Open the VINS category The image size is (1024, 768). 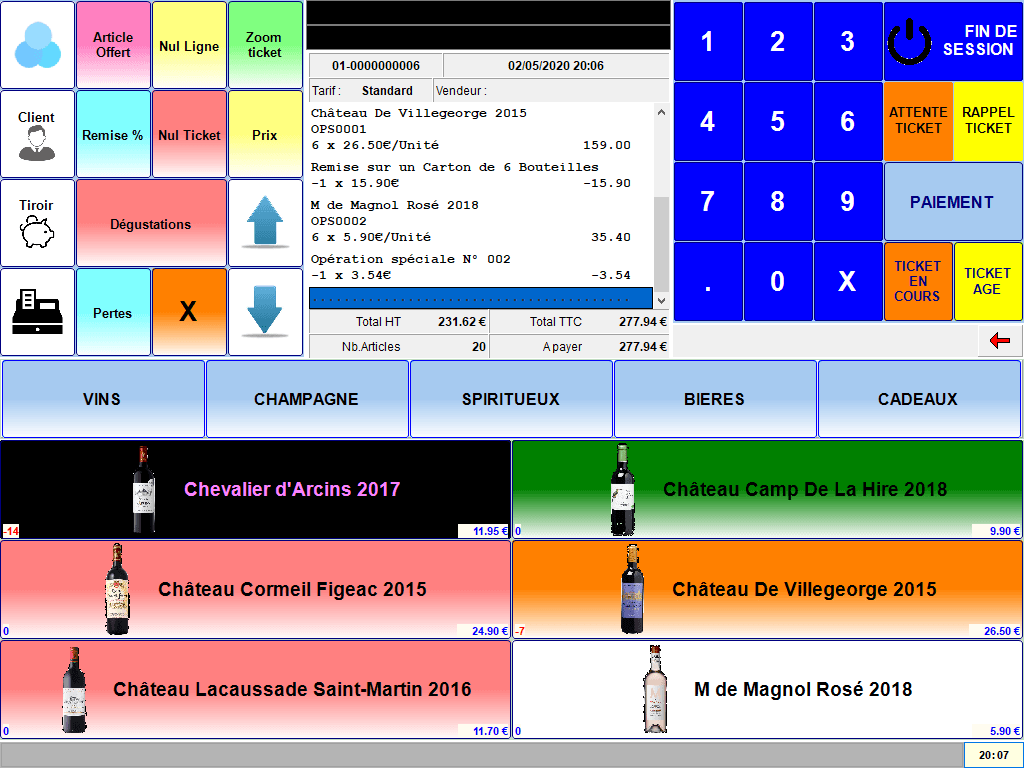(x=103, y=399)
